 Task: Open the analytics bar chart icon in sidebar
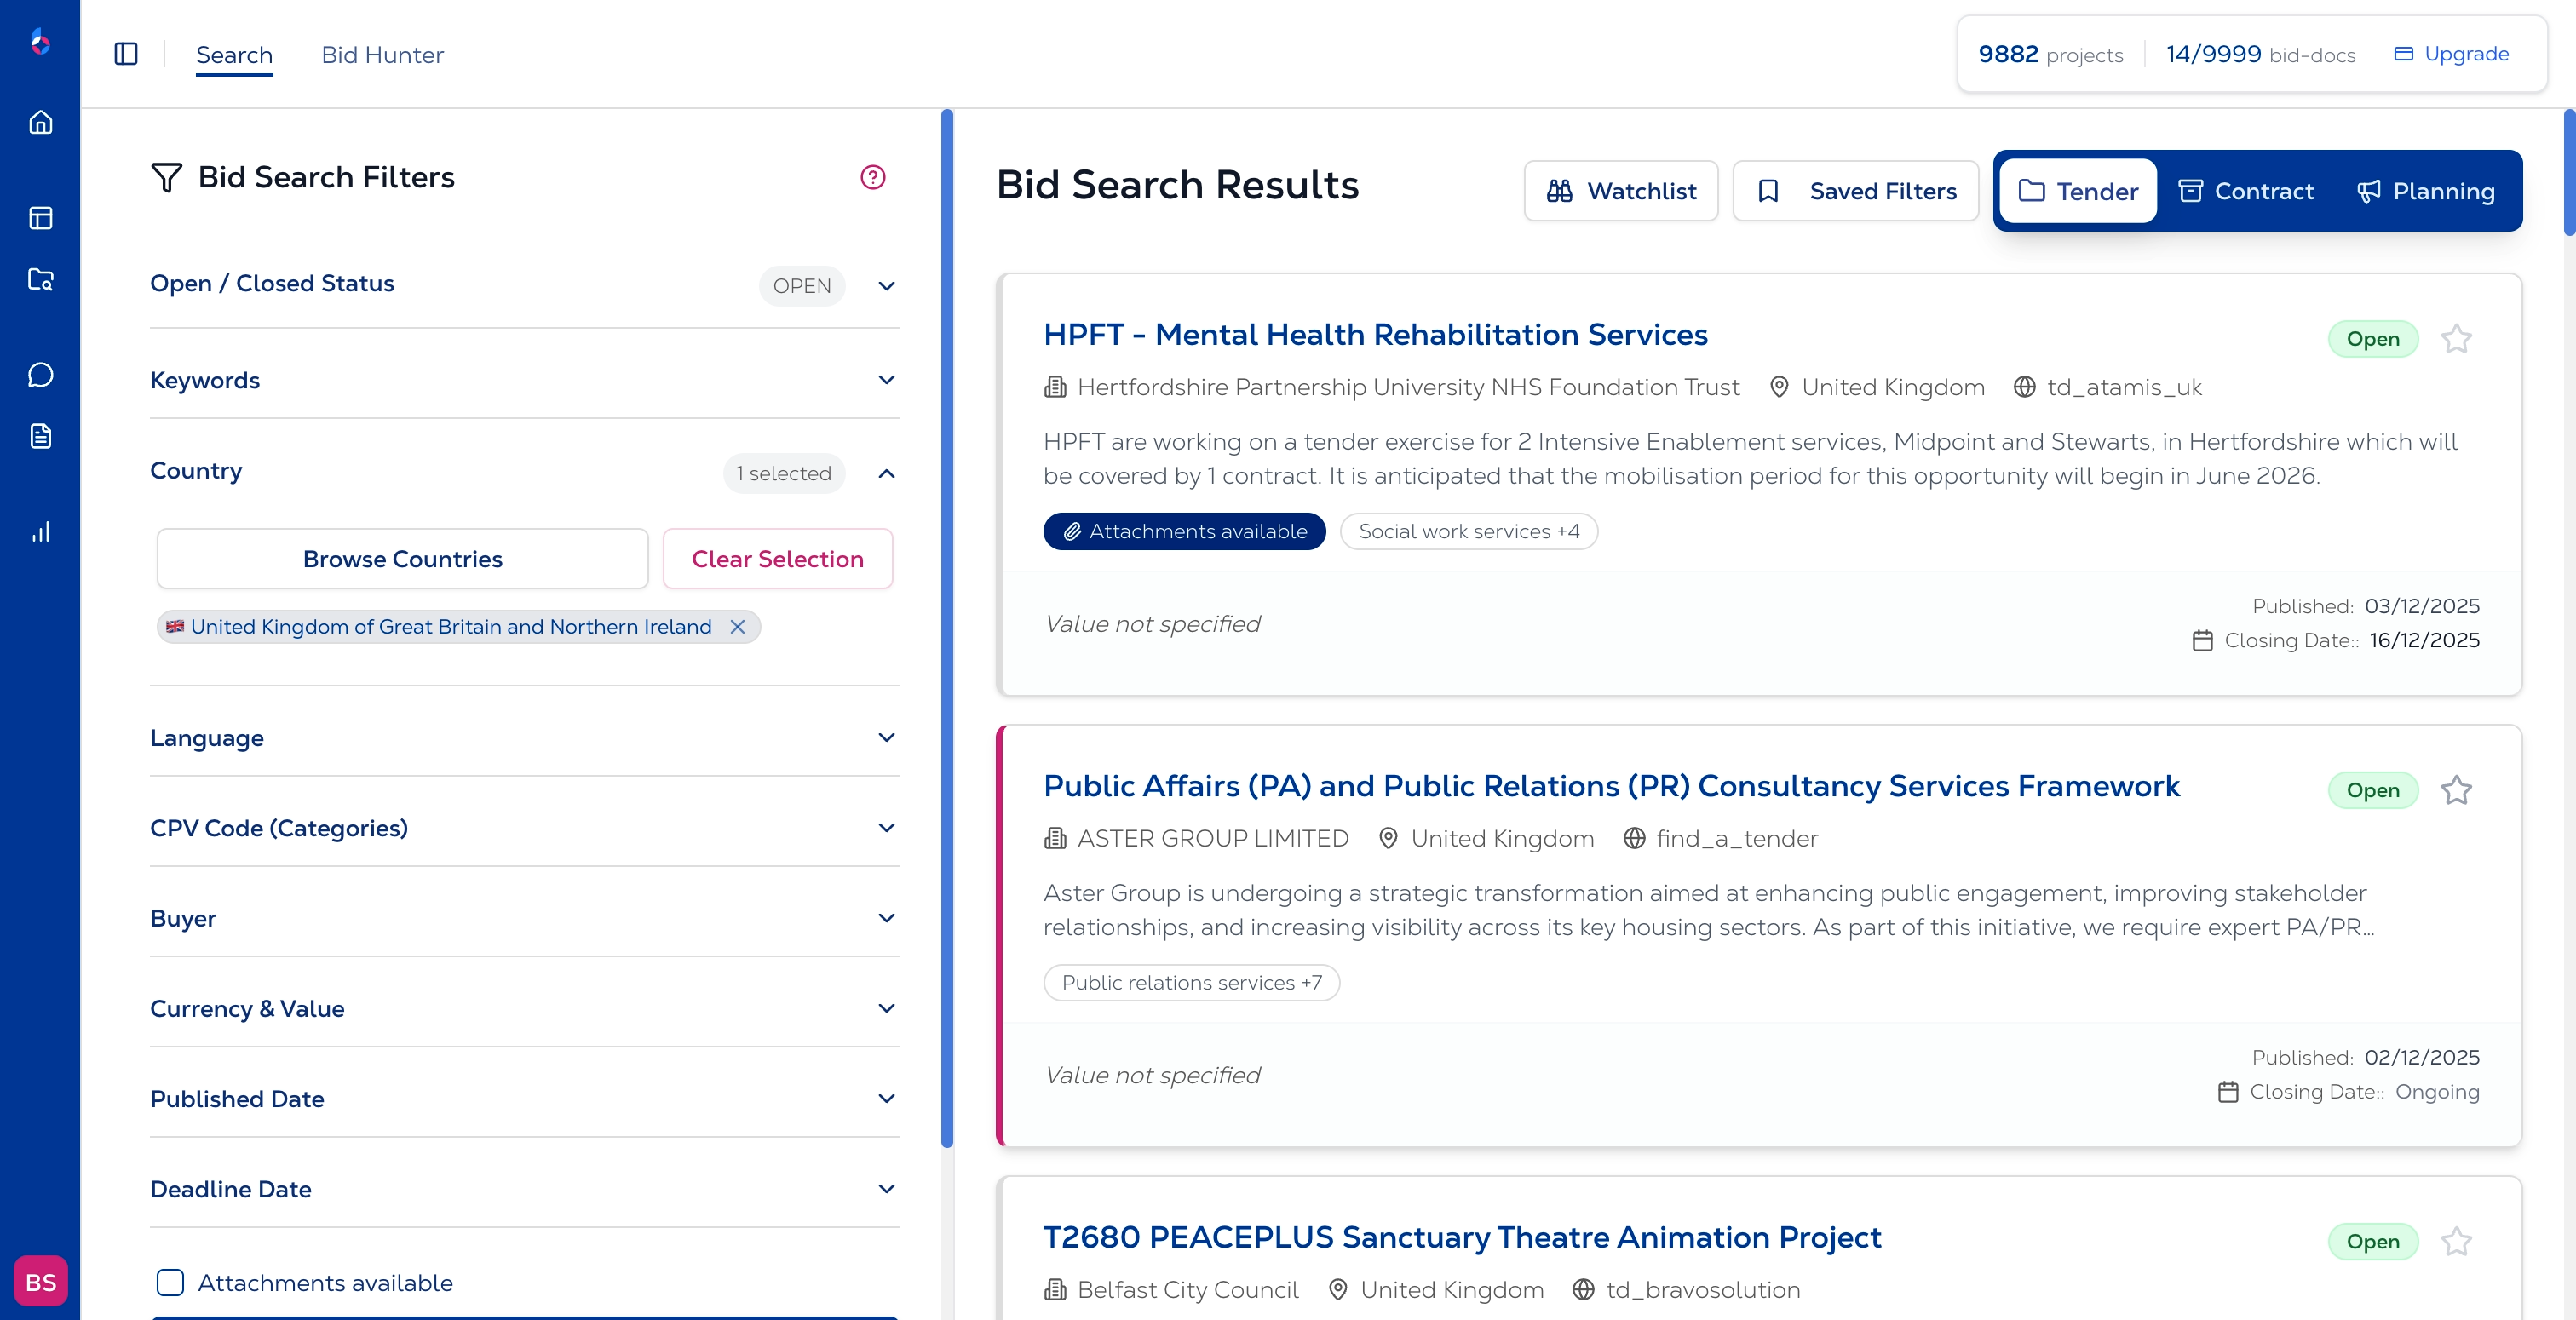(x=41, y=532)
